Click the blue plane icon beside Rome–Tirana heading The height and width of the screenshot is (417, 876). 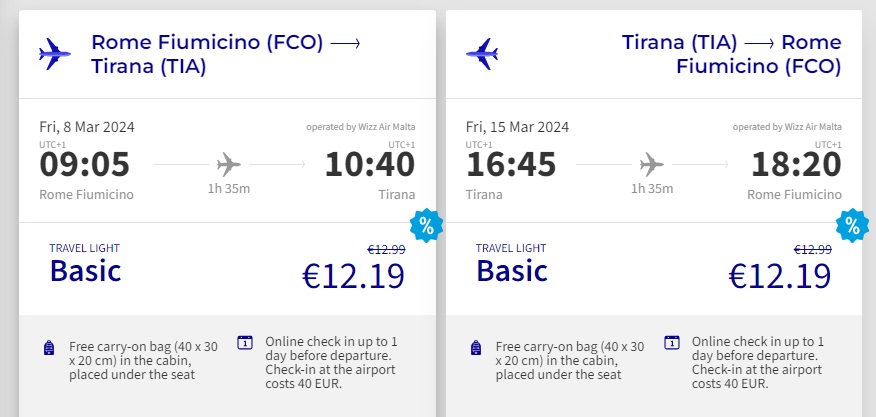[54, 54]
